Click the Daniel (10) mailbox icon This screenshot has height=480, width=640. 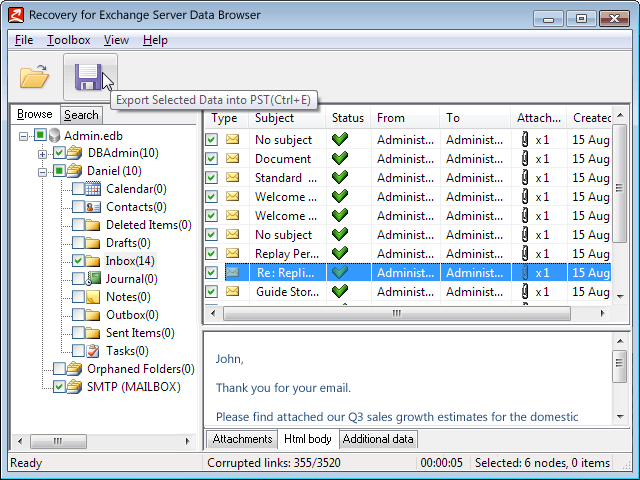point(74,171)
